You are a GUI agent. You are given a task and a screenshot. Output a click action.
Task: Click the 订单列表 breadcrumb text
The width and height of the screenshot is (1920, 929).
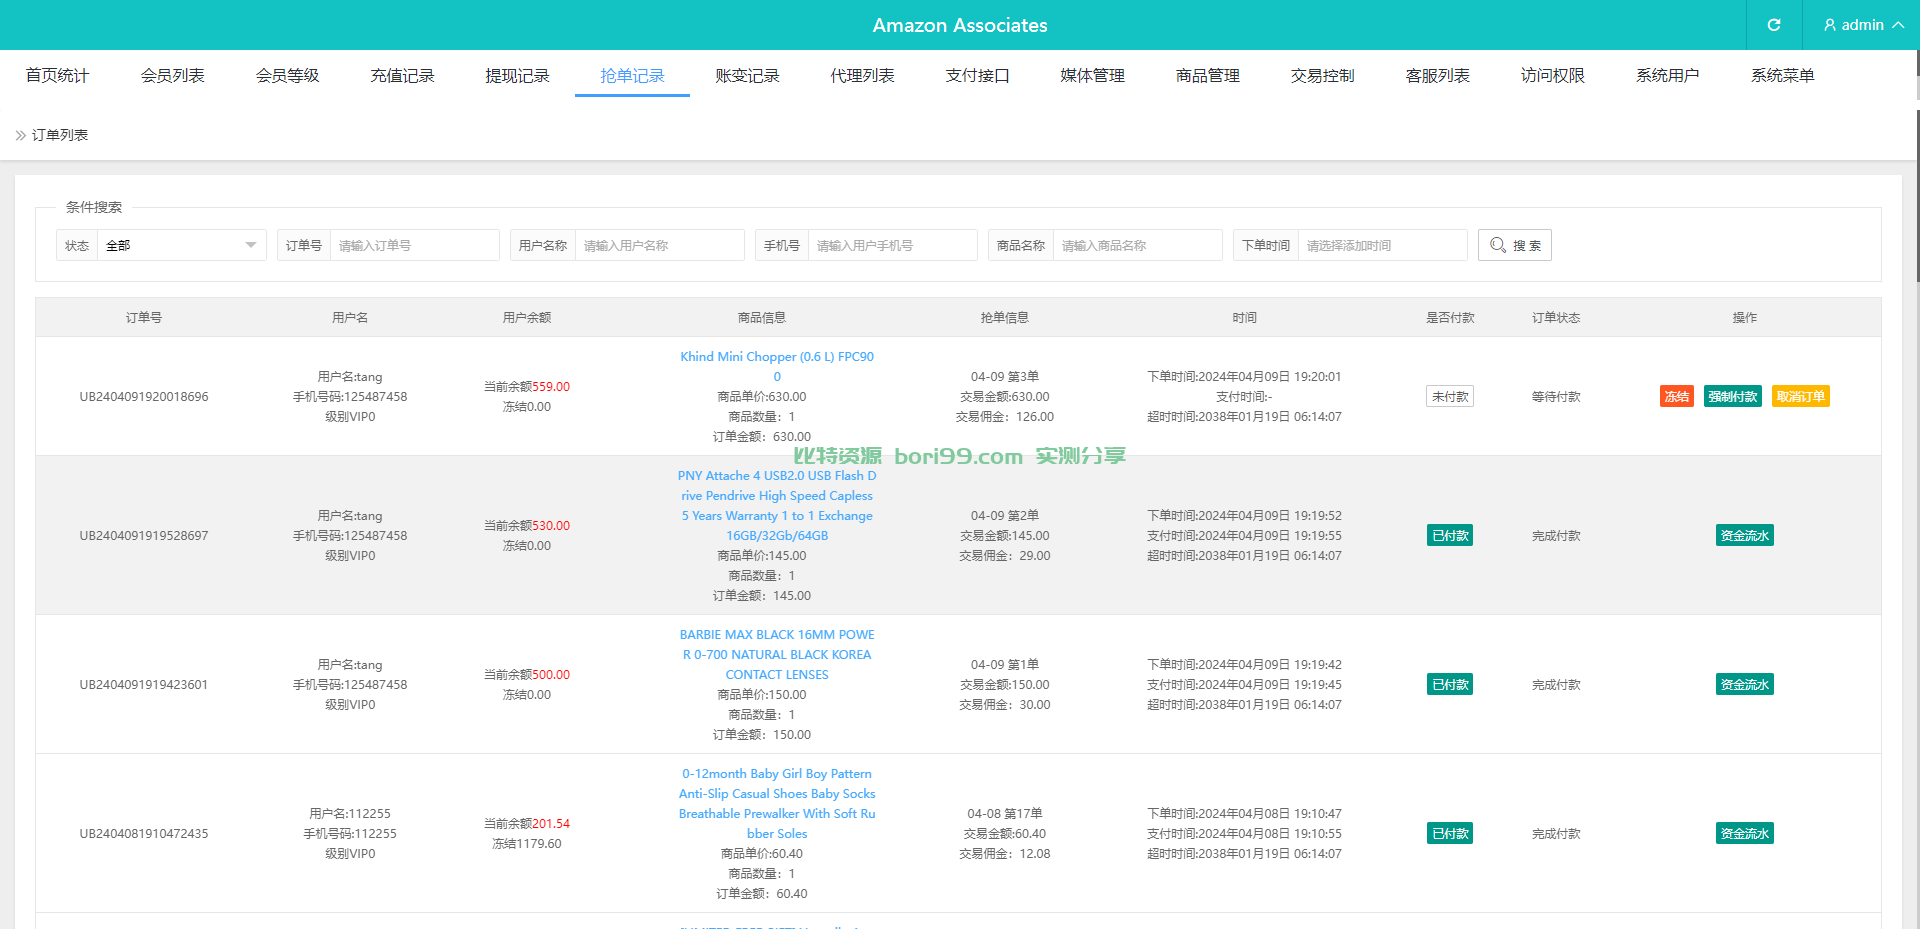click(x=60, y=135)
